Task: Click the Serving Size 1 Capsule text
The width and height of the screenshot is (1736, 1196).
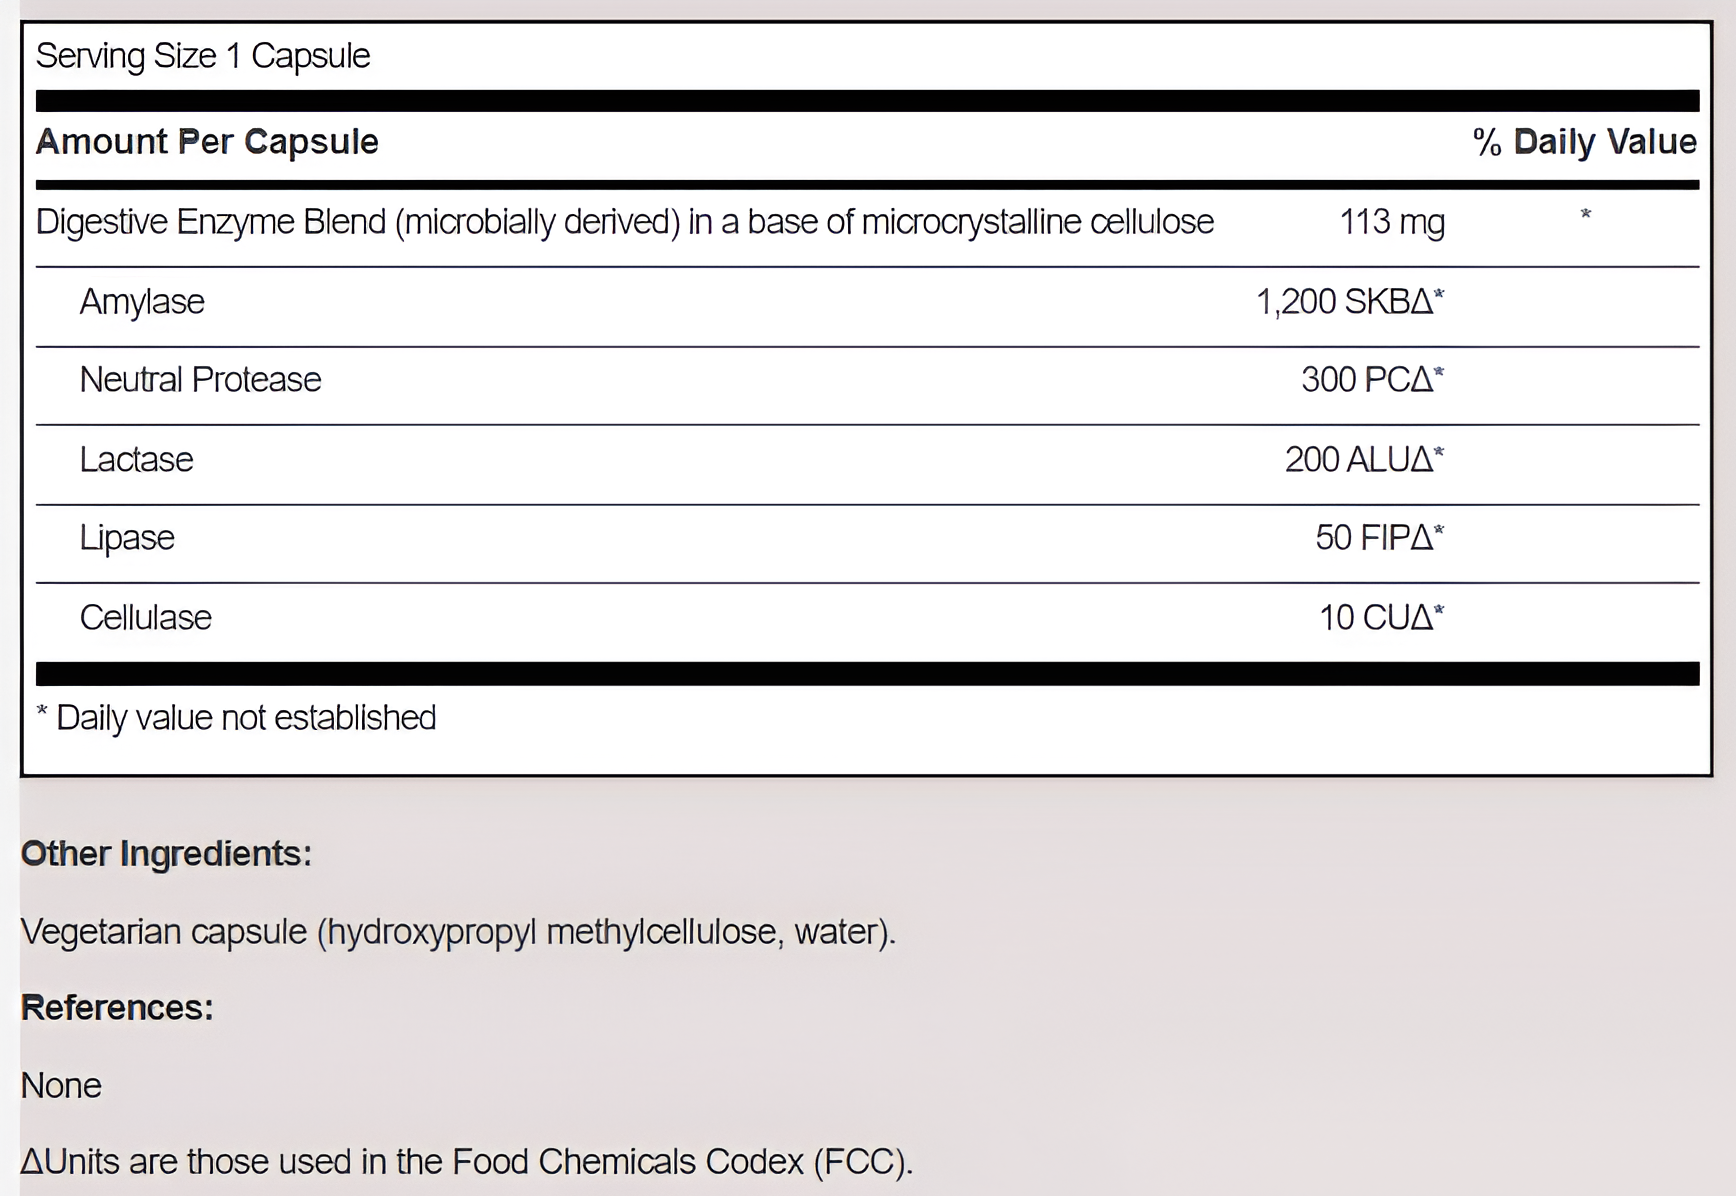Action: coord(203,56)
